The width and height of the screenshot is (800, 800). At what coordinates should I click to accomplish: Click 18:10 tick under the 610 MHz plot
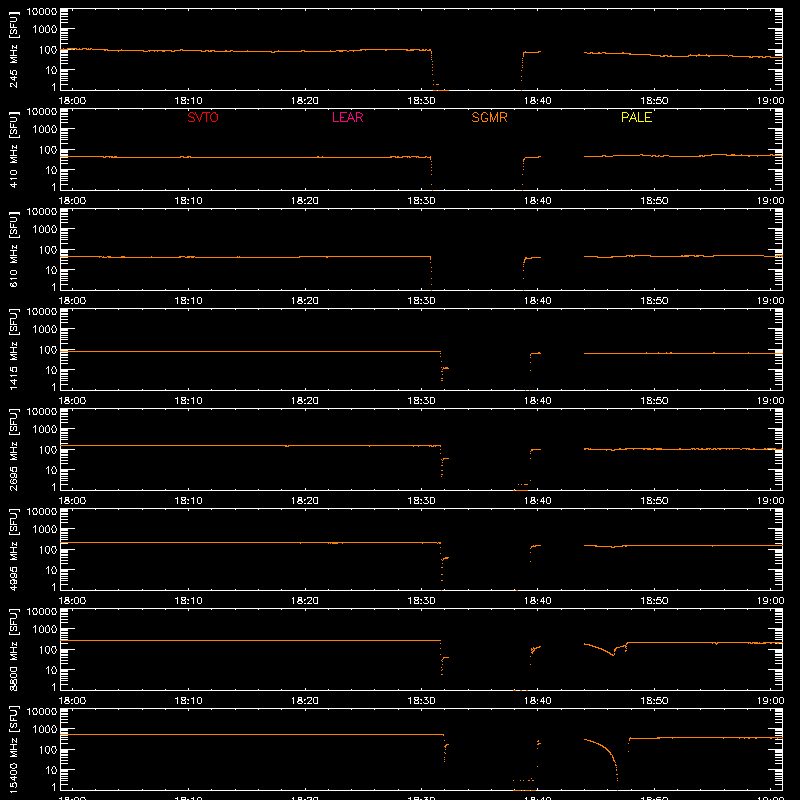pyautogui.click(x=188, y=301)
